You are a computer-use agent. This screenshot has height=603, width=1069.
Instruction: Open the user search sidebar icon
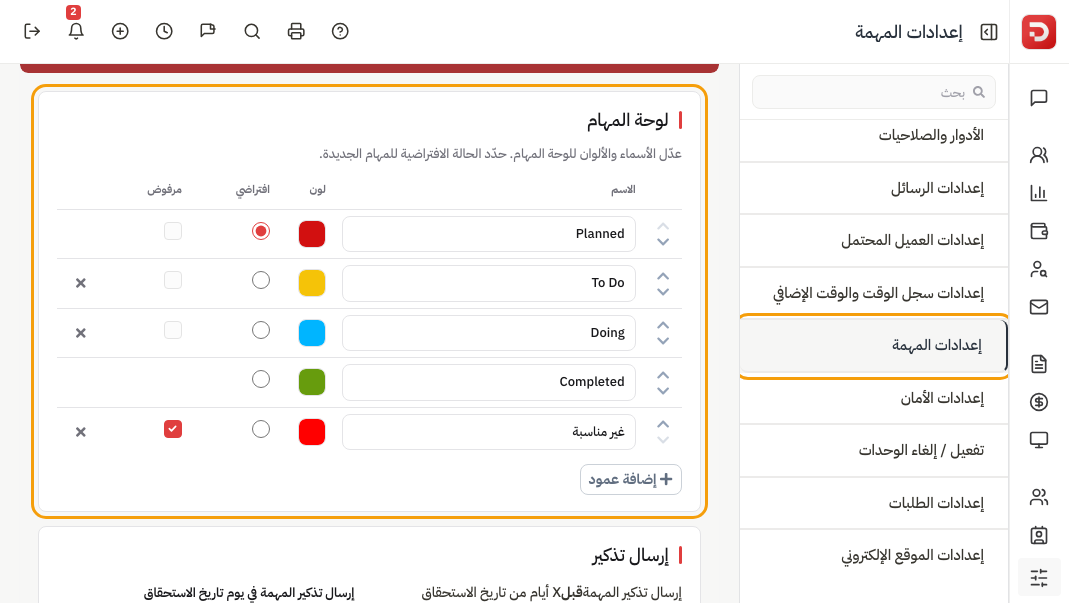tap(1038, 269)
